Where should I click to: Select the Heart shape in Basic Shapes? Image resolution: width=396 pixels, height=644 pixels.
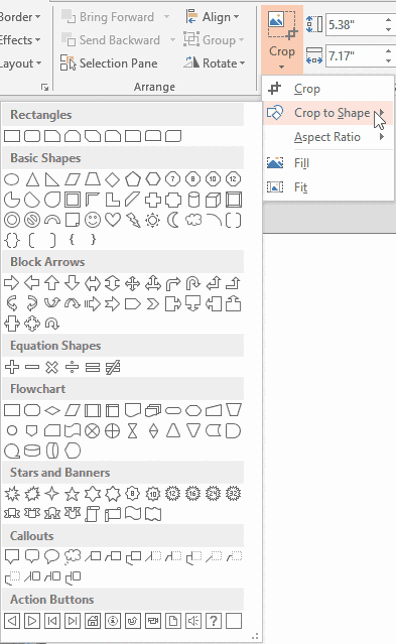point(113,220)
